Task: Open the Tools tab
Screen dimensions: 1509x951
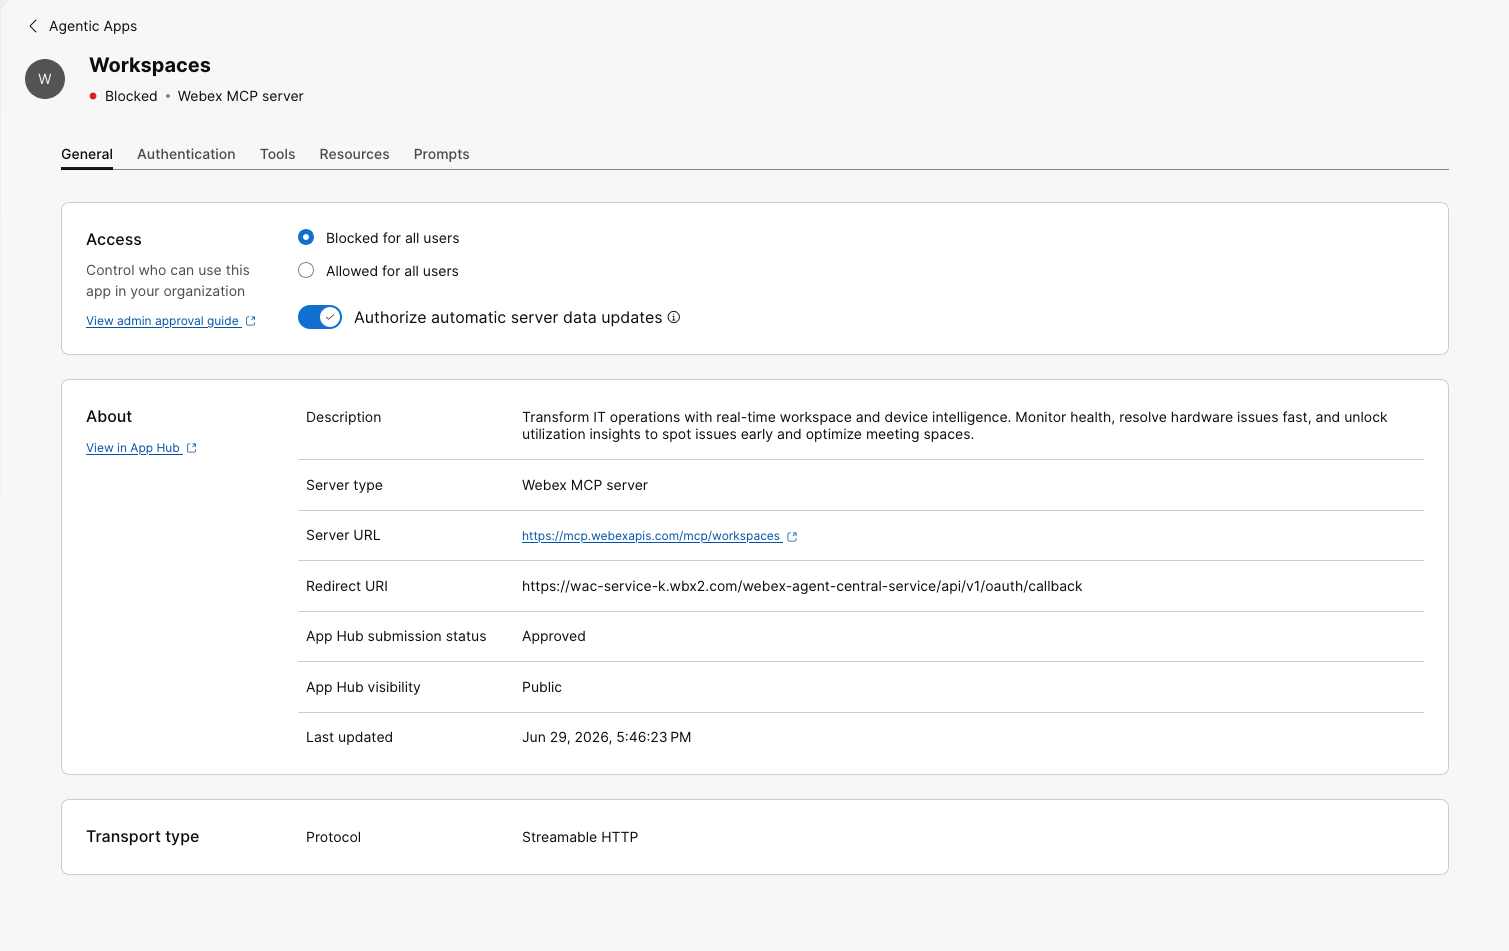Action: click(x=277, y=154)
